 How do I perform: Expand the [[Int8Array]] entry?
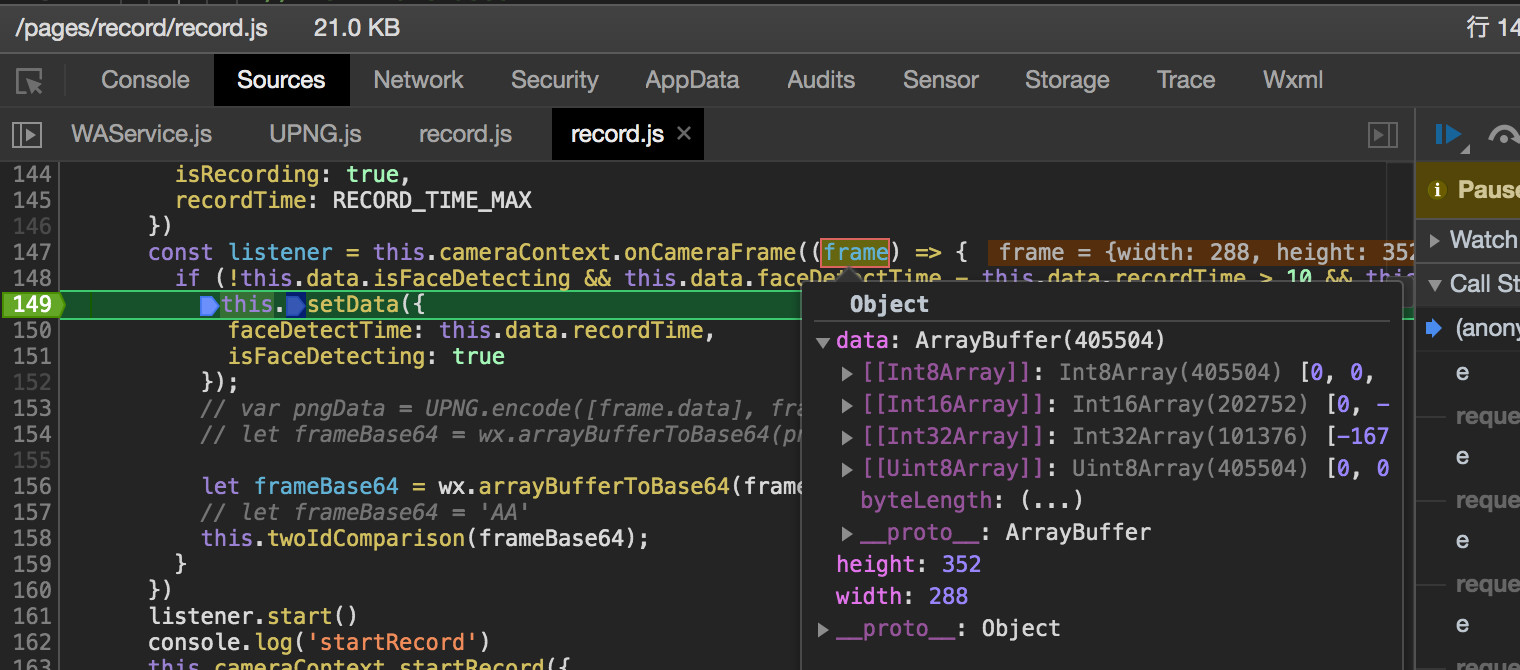848,373
